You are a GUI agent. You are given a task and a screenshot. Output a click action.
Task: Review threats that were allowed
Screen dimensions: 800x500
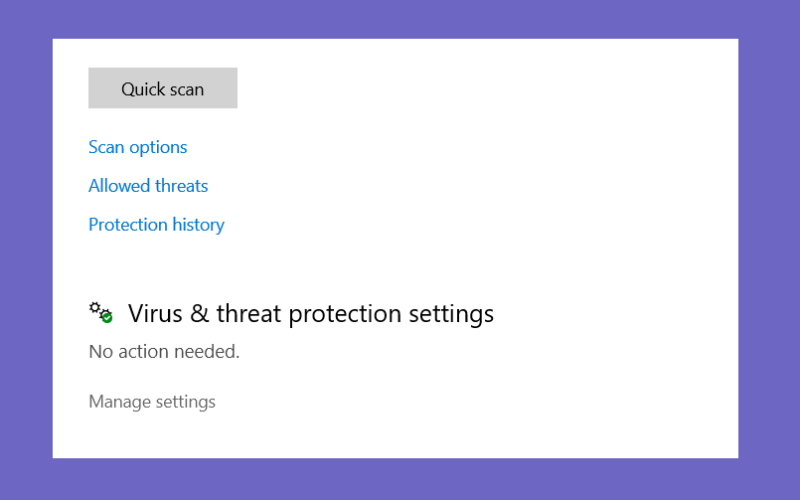click(x=148, y=186)
